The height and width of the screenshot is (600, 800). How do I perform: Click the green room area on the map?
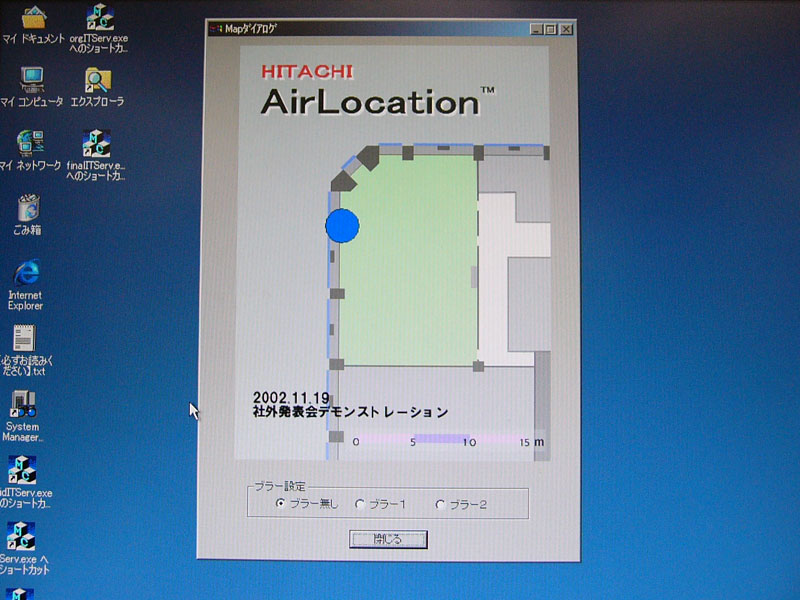[408, 260]
